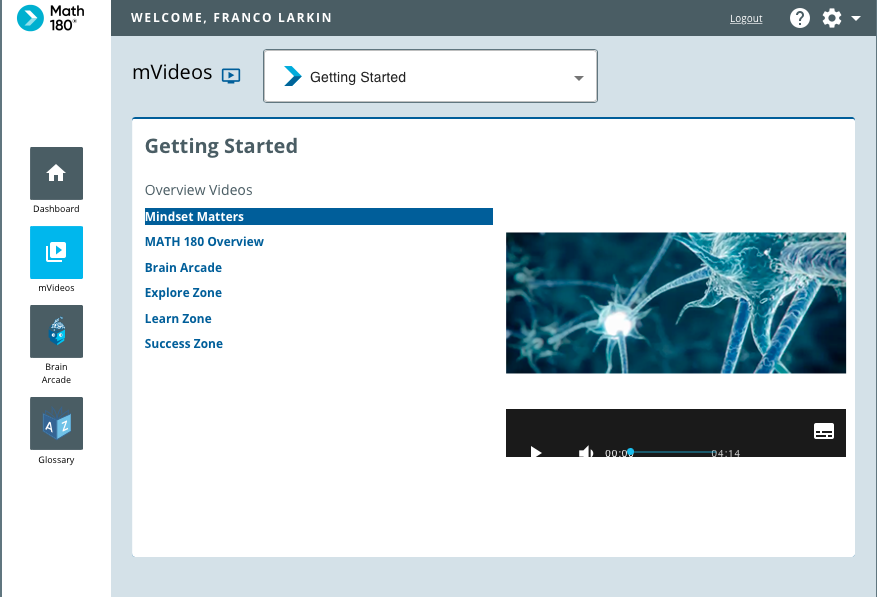
Task: Mute the video with the speaker icon
Action: pos(586,452)
